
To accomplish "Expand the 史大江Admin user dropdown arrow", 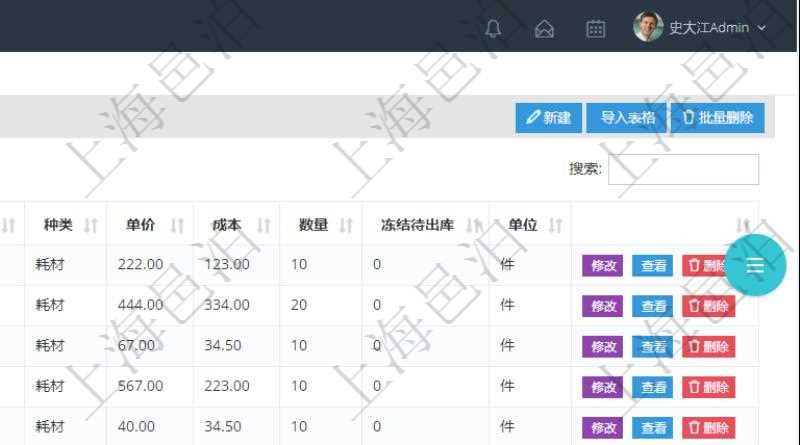I will 762,28.
